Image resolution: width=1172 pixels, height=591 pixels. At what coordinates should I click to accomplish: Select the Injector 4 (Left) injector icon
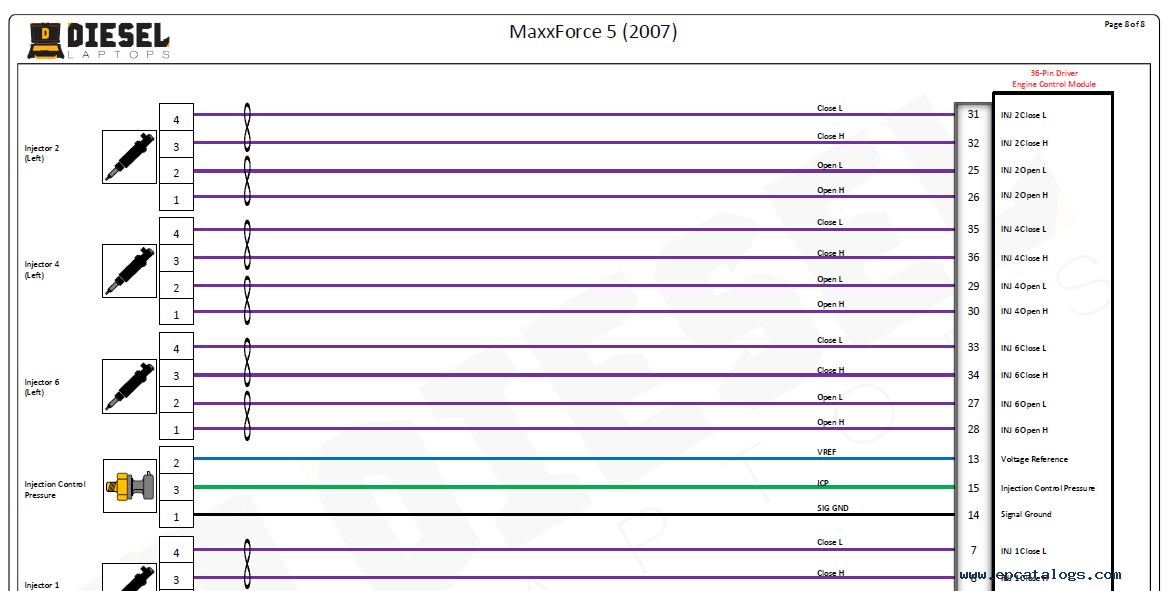pyautogui.click(x=129, y=271)
